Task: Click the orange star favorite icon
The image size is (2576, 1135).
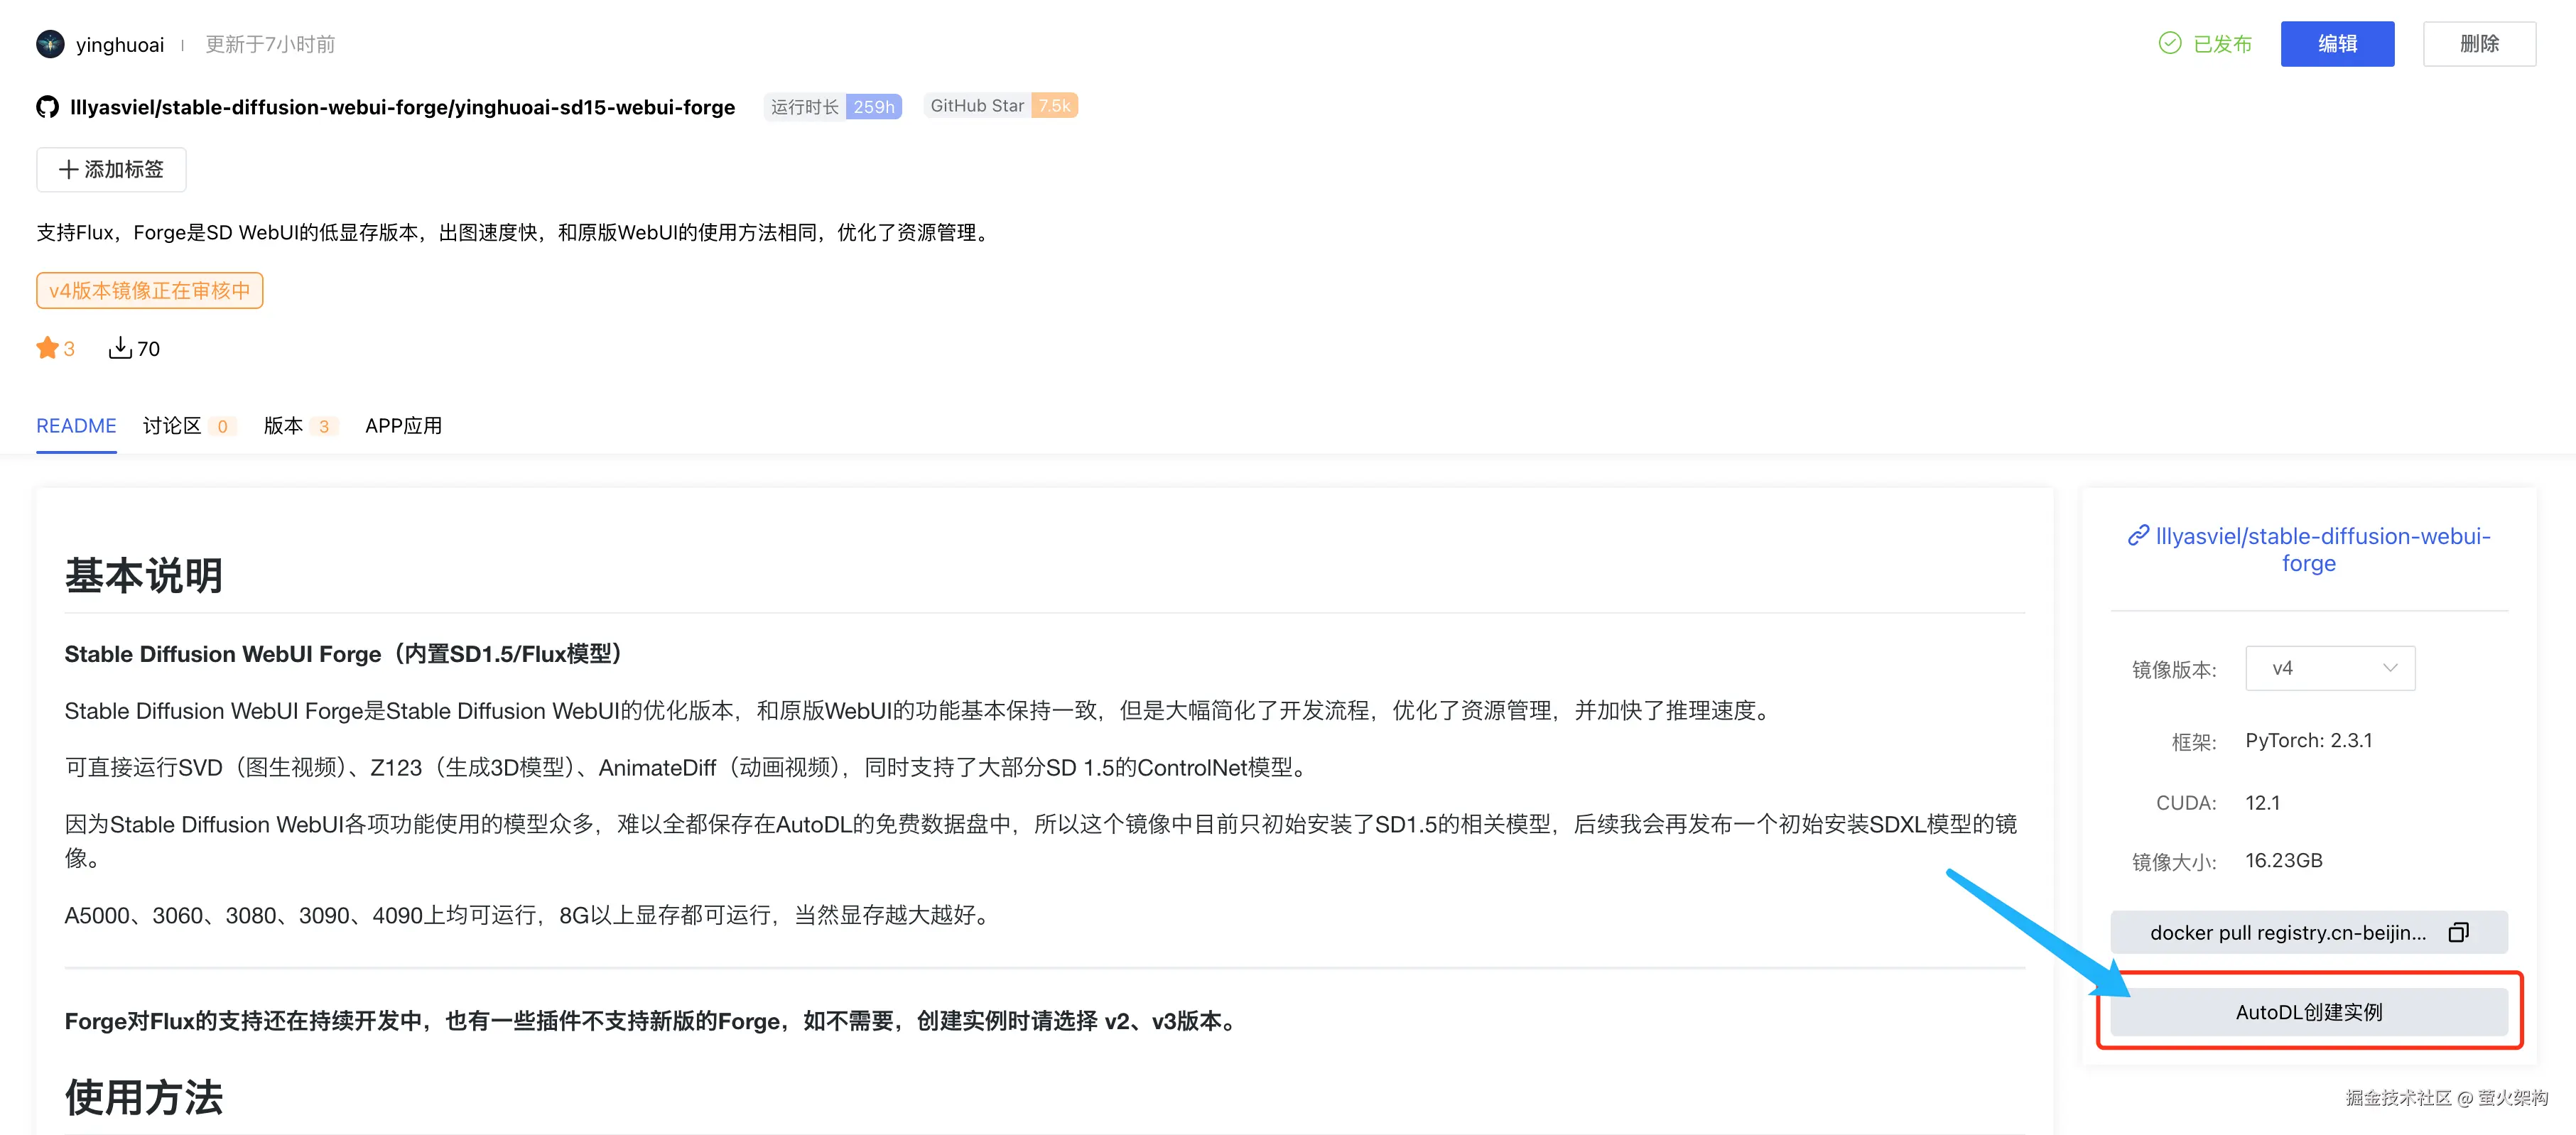Action: pos(47,348)
